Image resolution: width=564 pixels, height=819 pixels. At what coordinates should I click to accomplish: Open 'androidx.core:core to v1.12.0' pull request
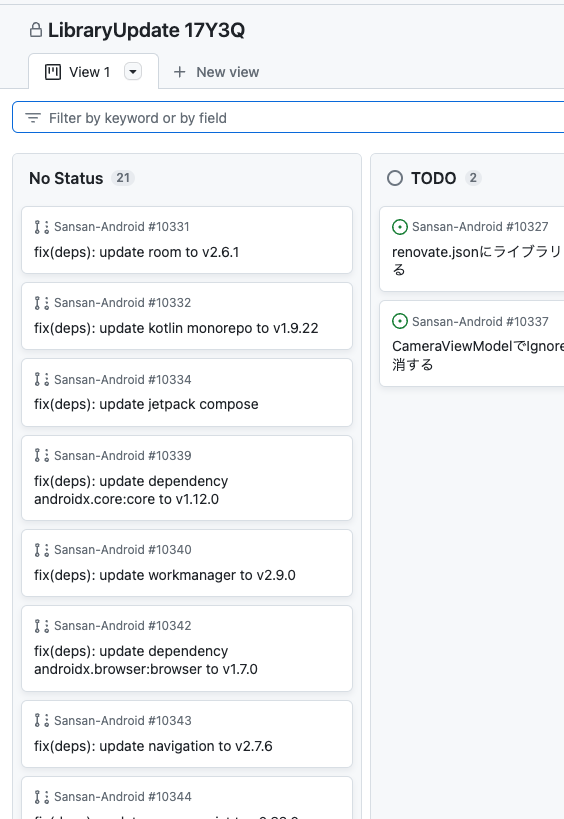(x=131, y=490)
